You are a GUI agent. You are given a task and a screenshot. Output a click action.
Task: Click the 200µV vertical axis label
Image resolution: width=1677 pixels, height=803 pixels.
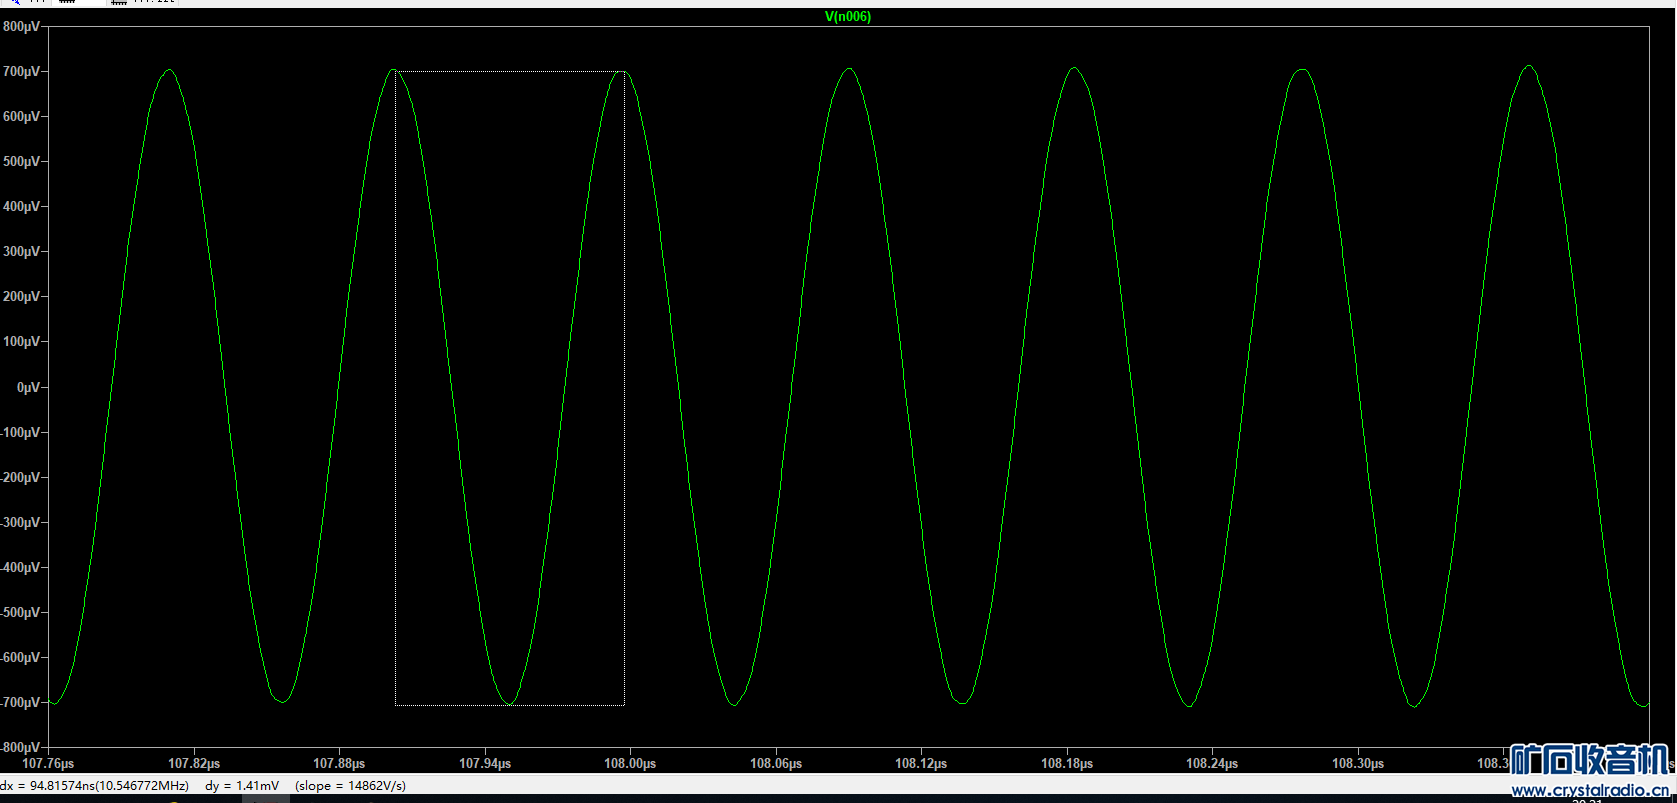[21, 297]
